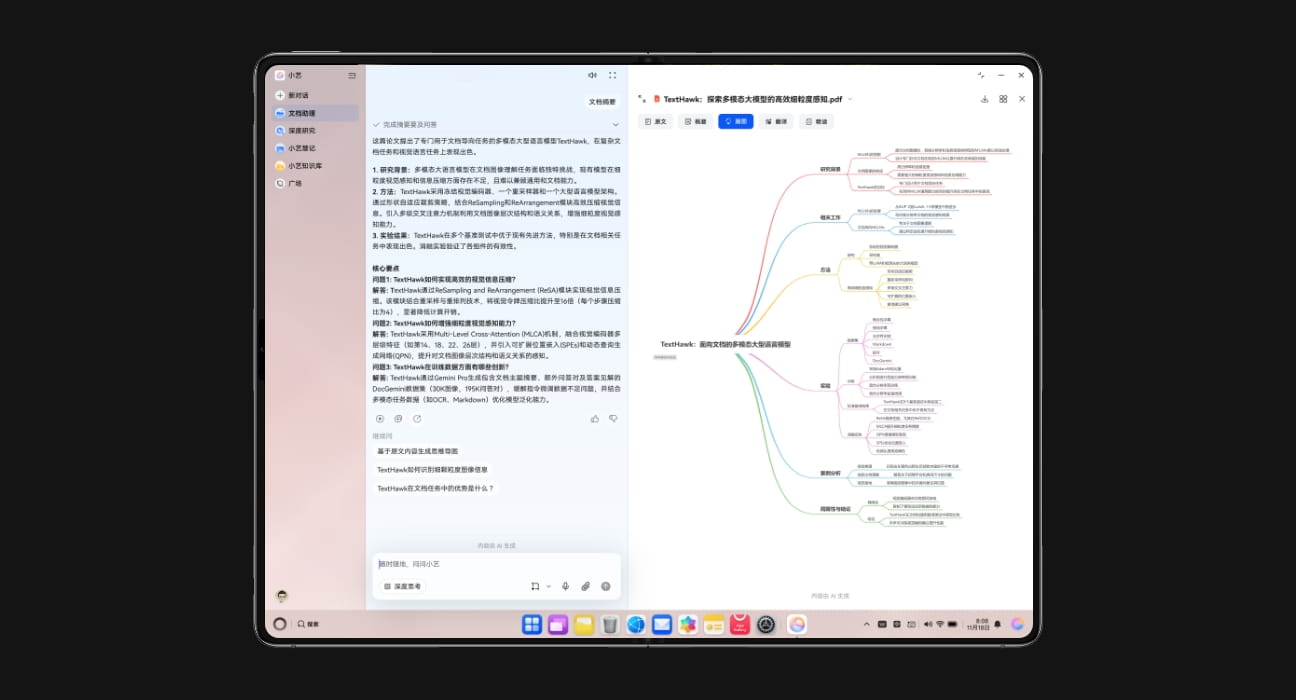Image resolution: width=1296 pixels, height=700 pixels.
Task: Open the dropdown arrow beside the PDF filename
Action: click(x=851, y=100)
